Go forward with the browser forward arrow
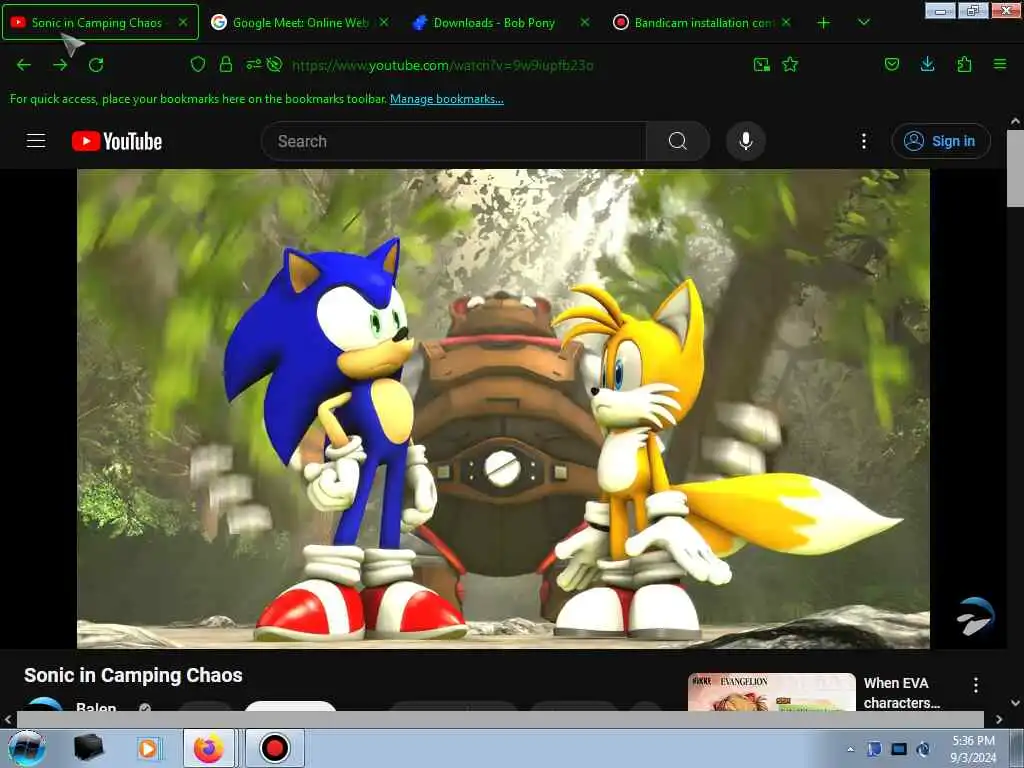This screenshot has width=1024, height=768. [x=60, y=65]
